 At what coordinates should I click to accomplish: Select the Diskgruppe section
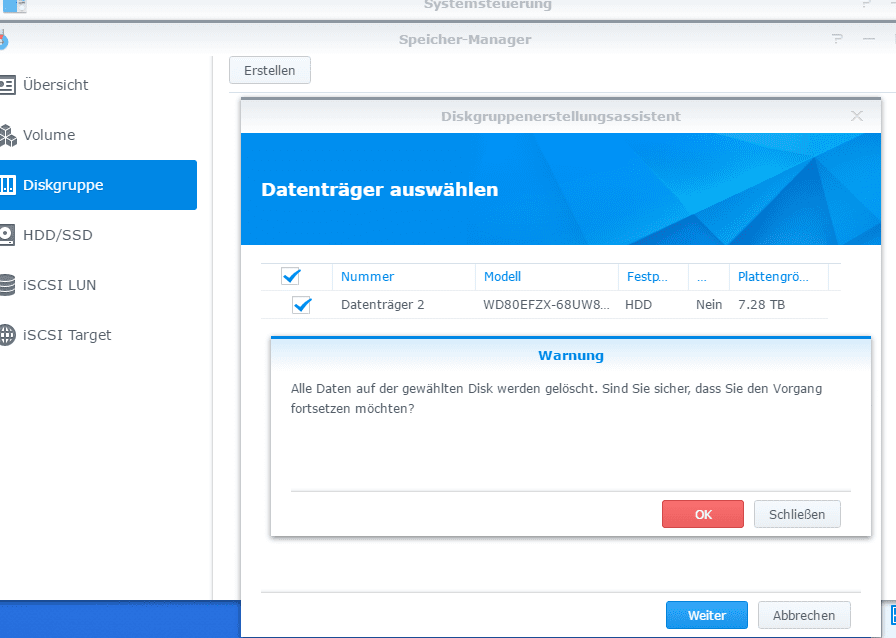(98, 185)
